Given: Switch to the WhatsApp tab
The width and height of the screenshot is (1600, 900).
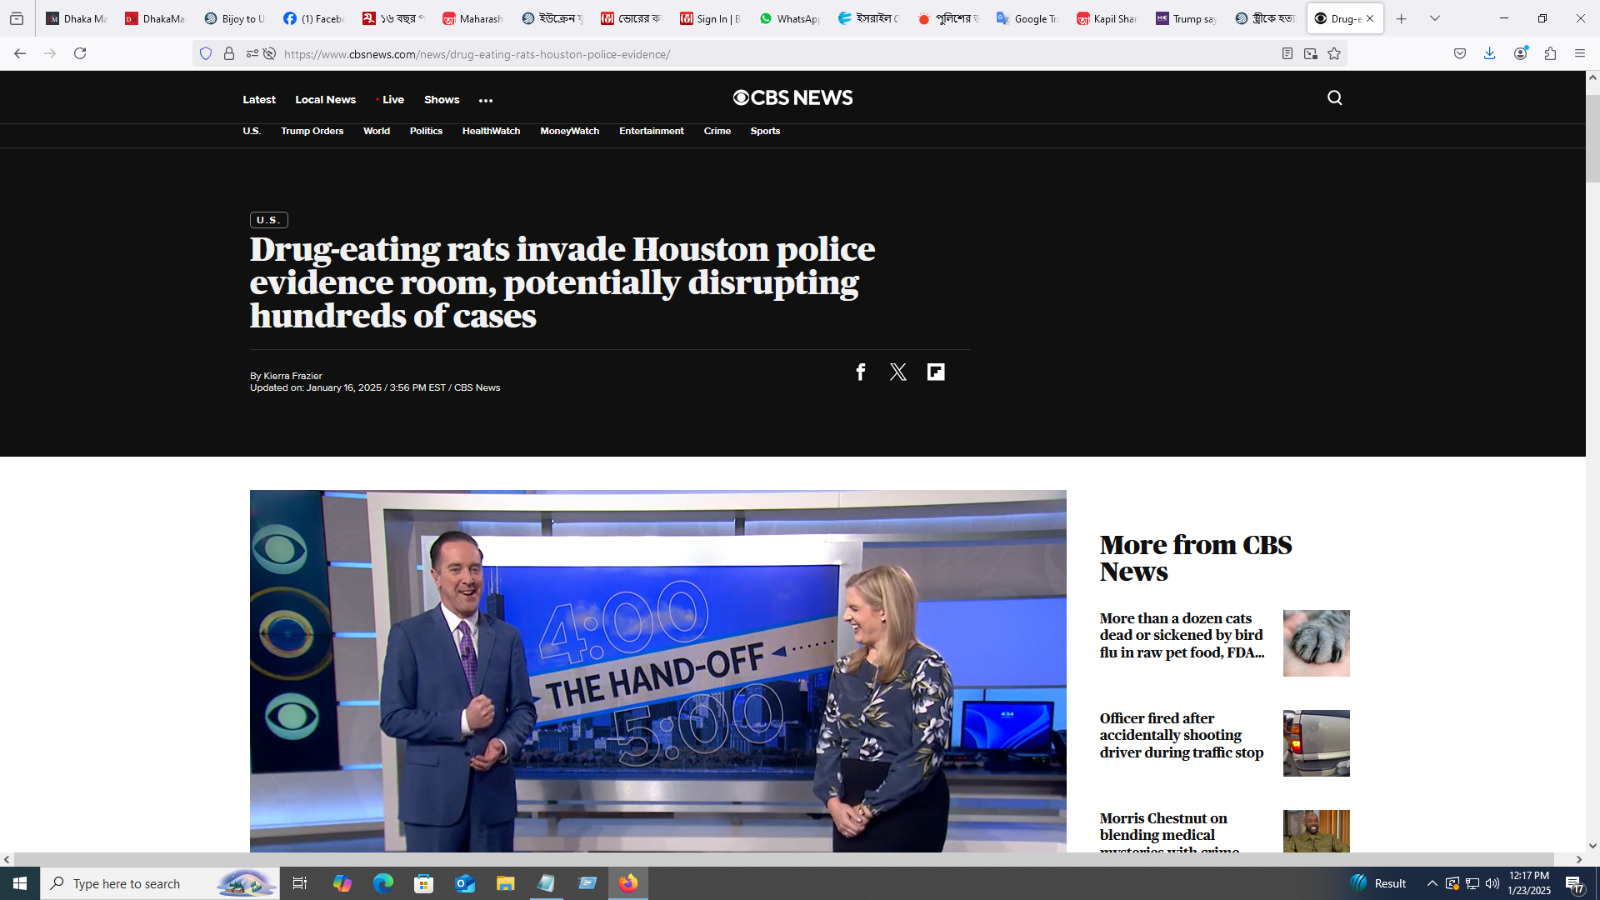Looking at the screenshot, I should 789,19.
